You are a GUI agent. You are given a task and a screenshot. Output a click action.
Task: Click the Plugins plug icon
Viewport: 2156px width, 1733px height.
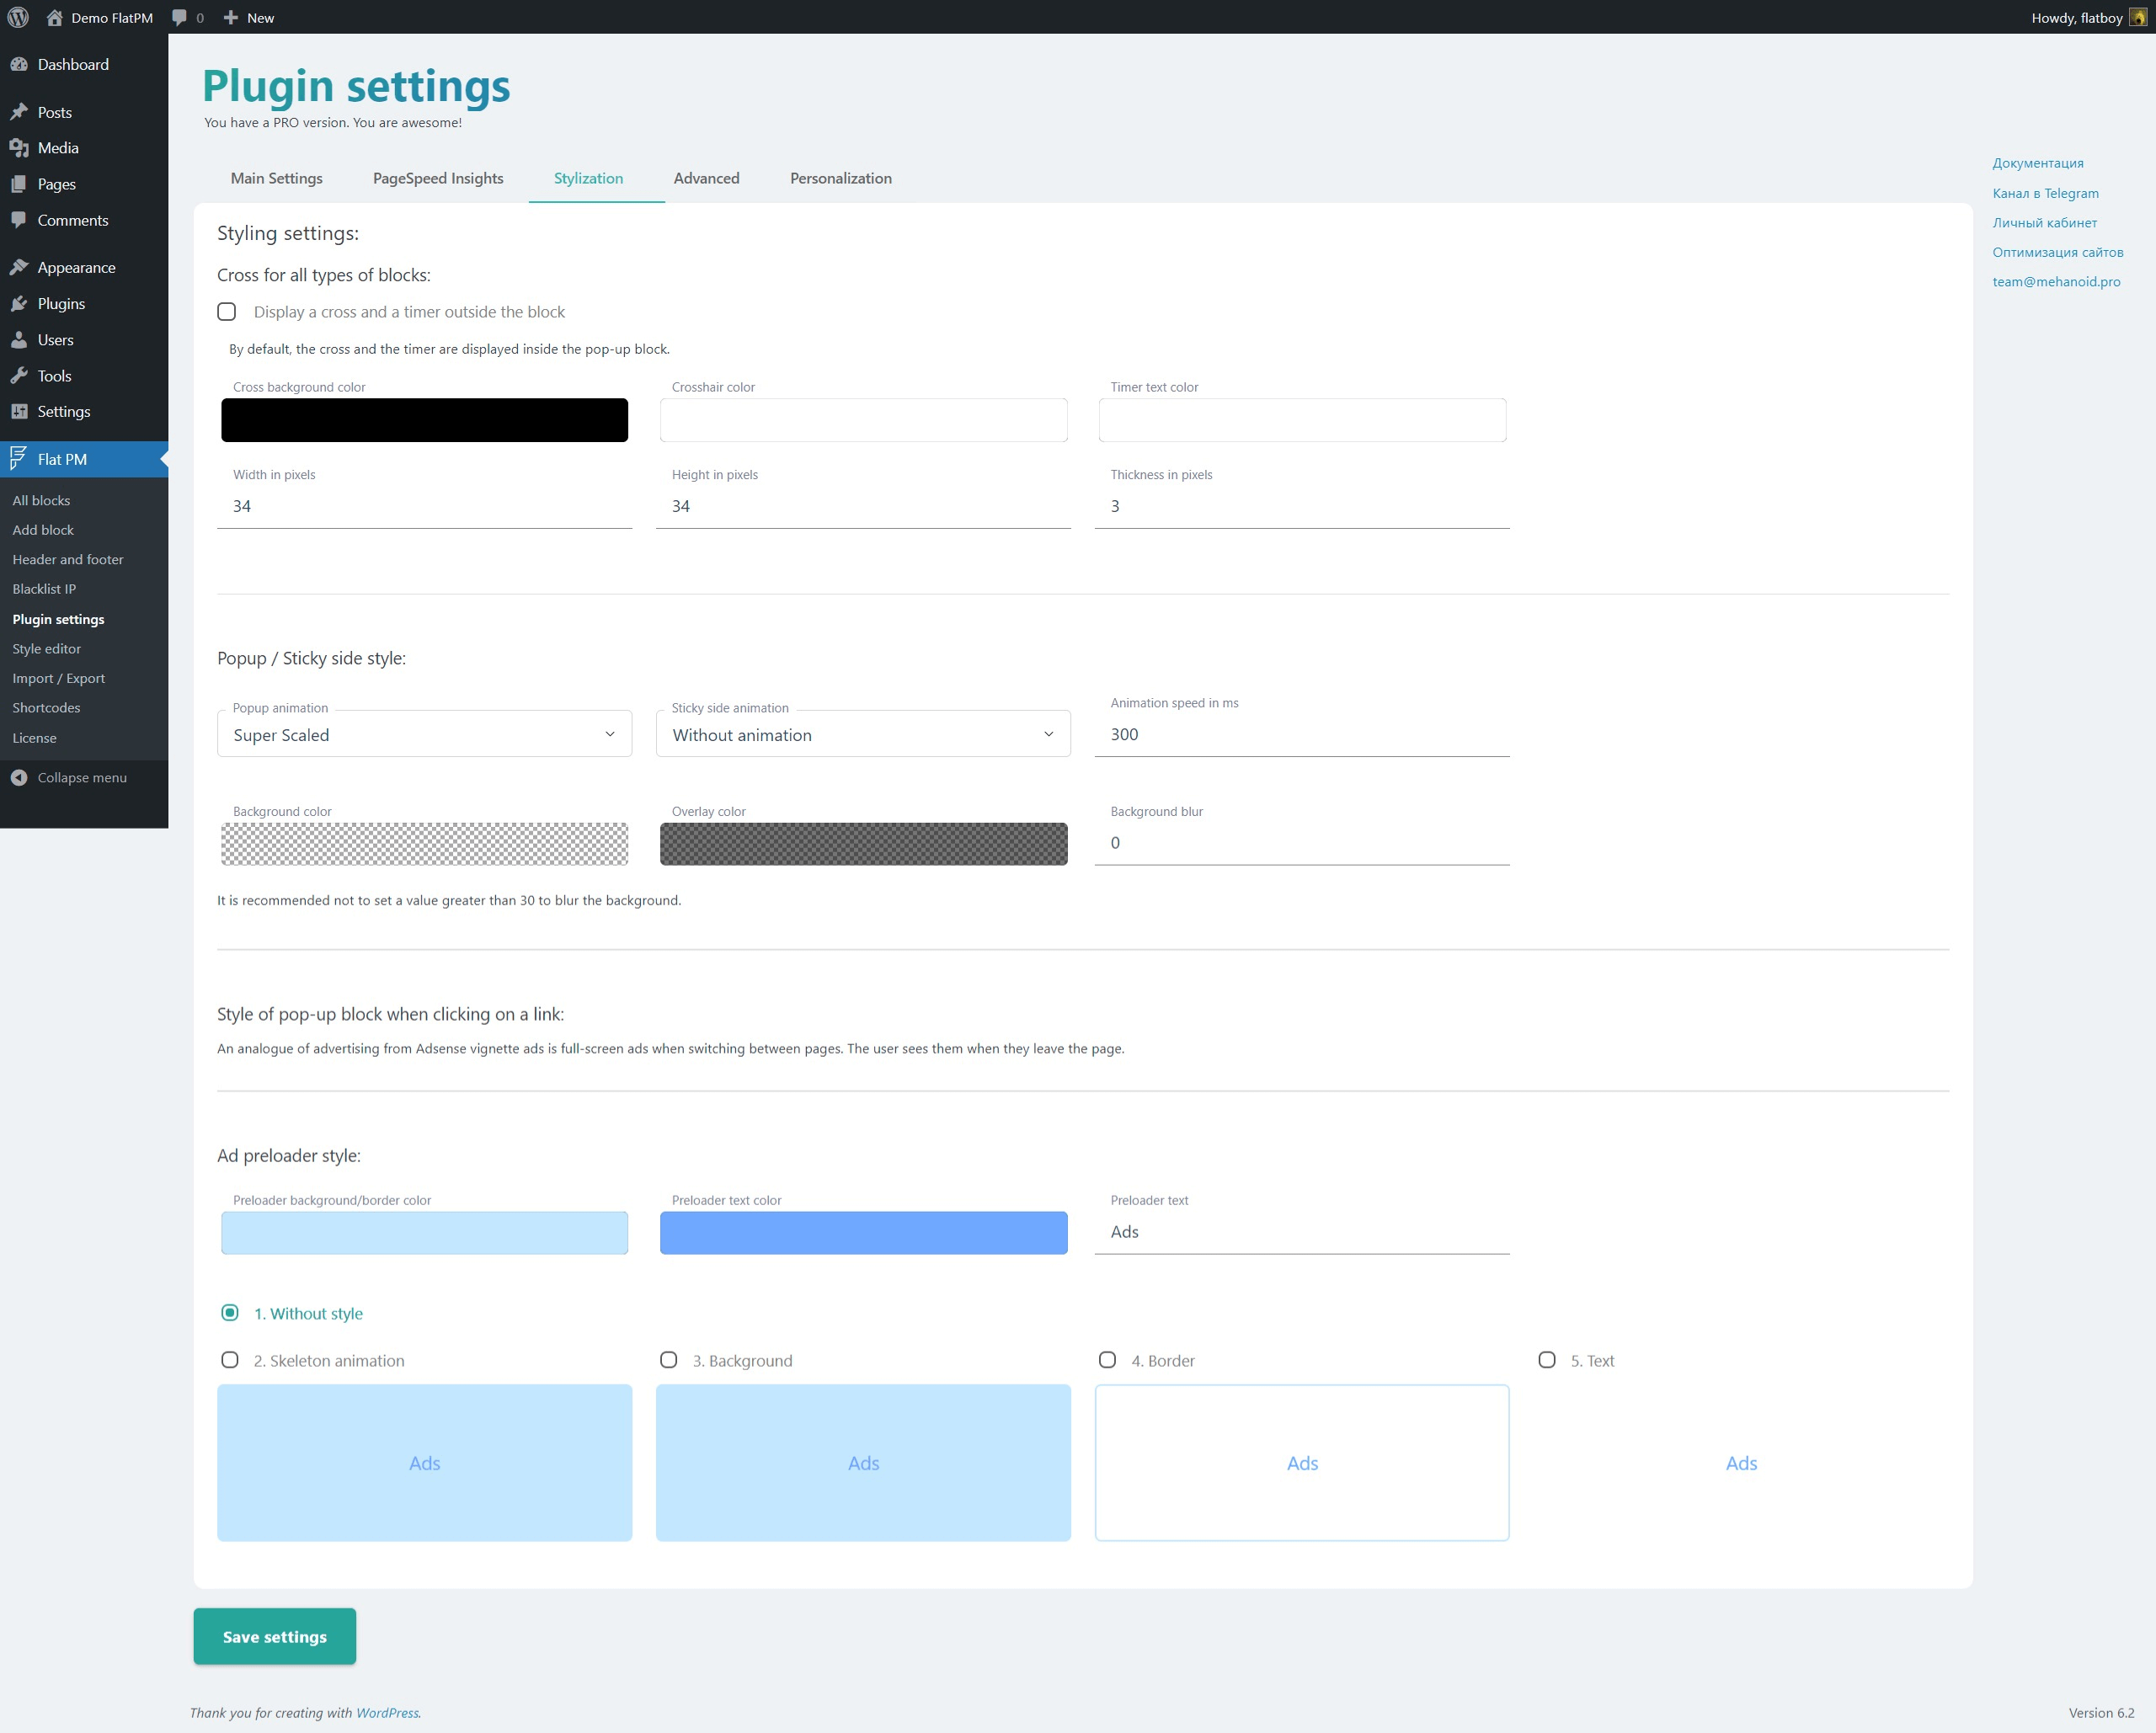(19, 303)
